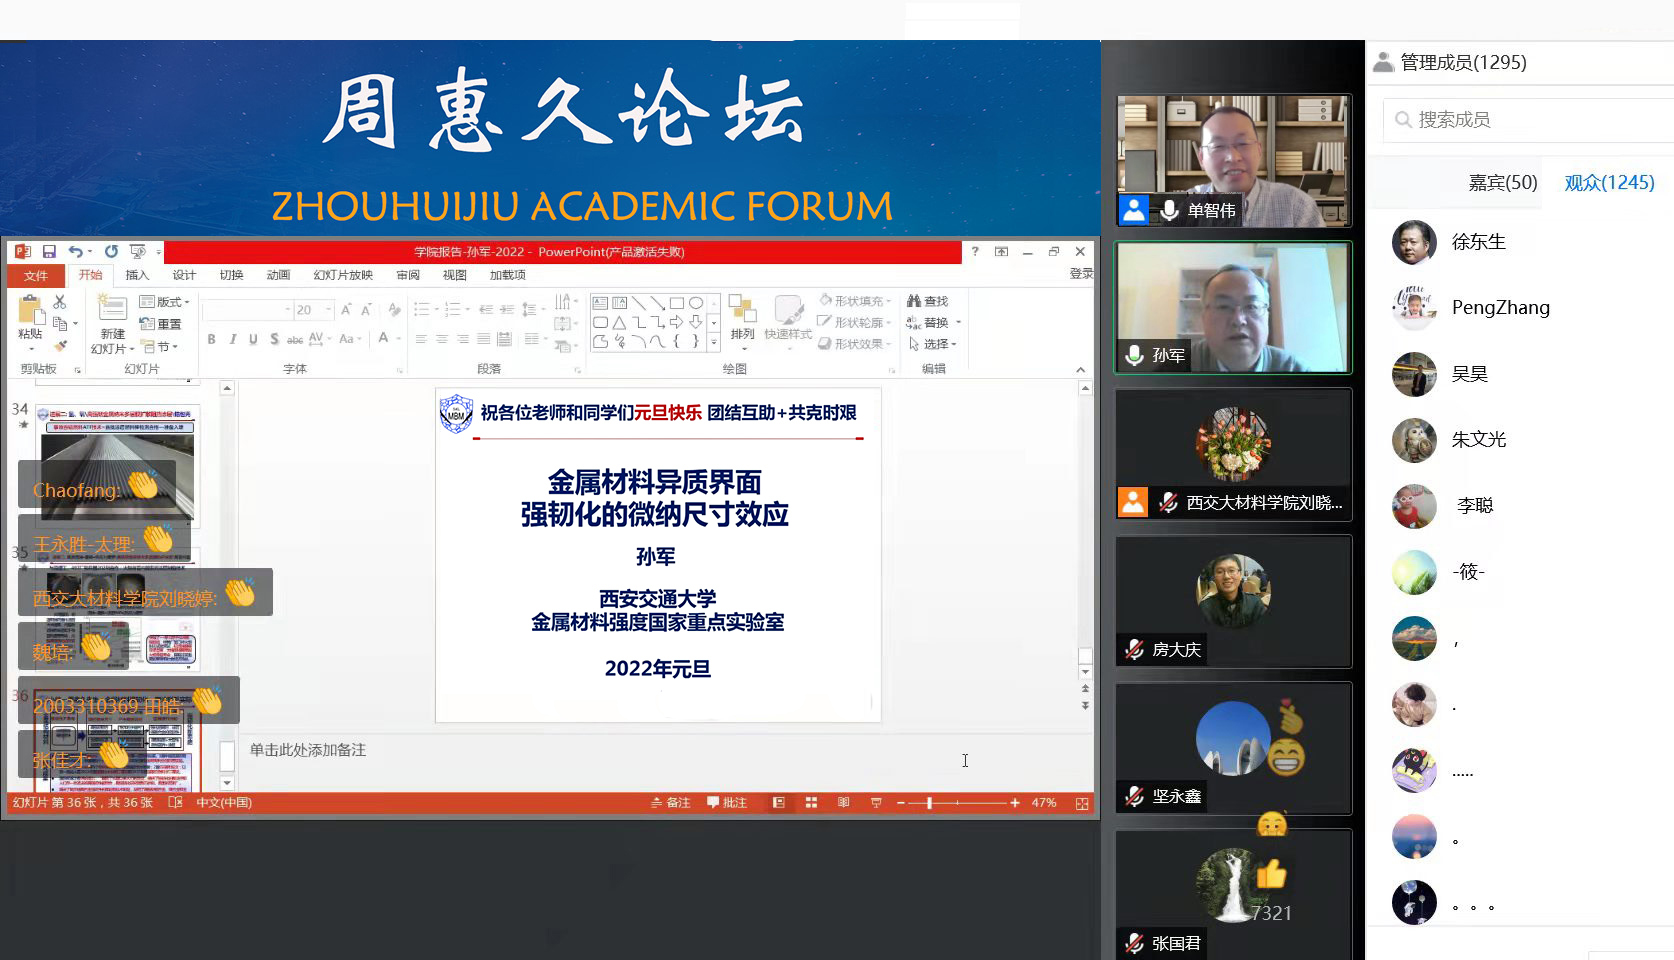Viewport: 1674px width, 960px height.
Task: Click the fit-slide-to-window icon
Action: click(1081, 803)
